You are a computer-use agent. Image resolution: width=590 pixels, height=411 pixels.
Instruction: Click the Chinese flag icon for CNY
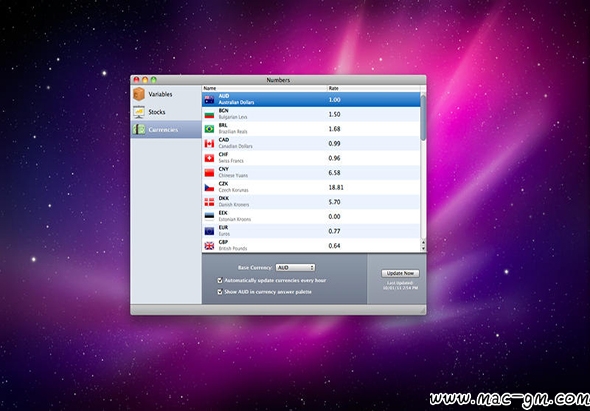[x=209, y=173]
